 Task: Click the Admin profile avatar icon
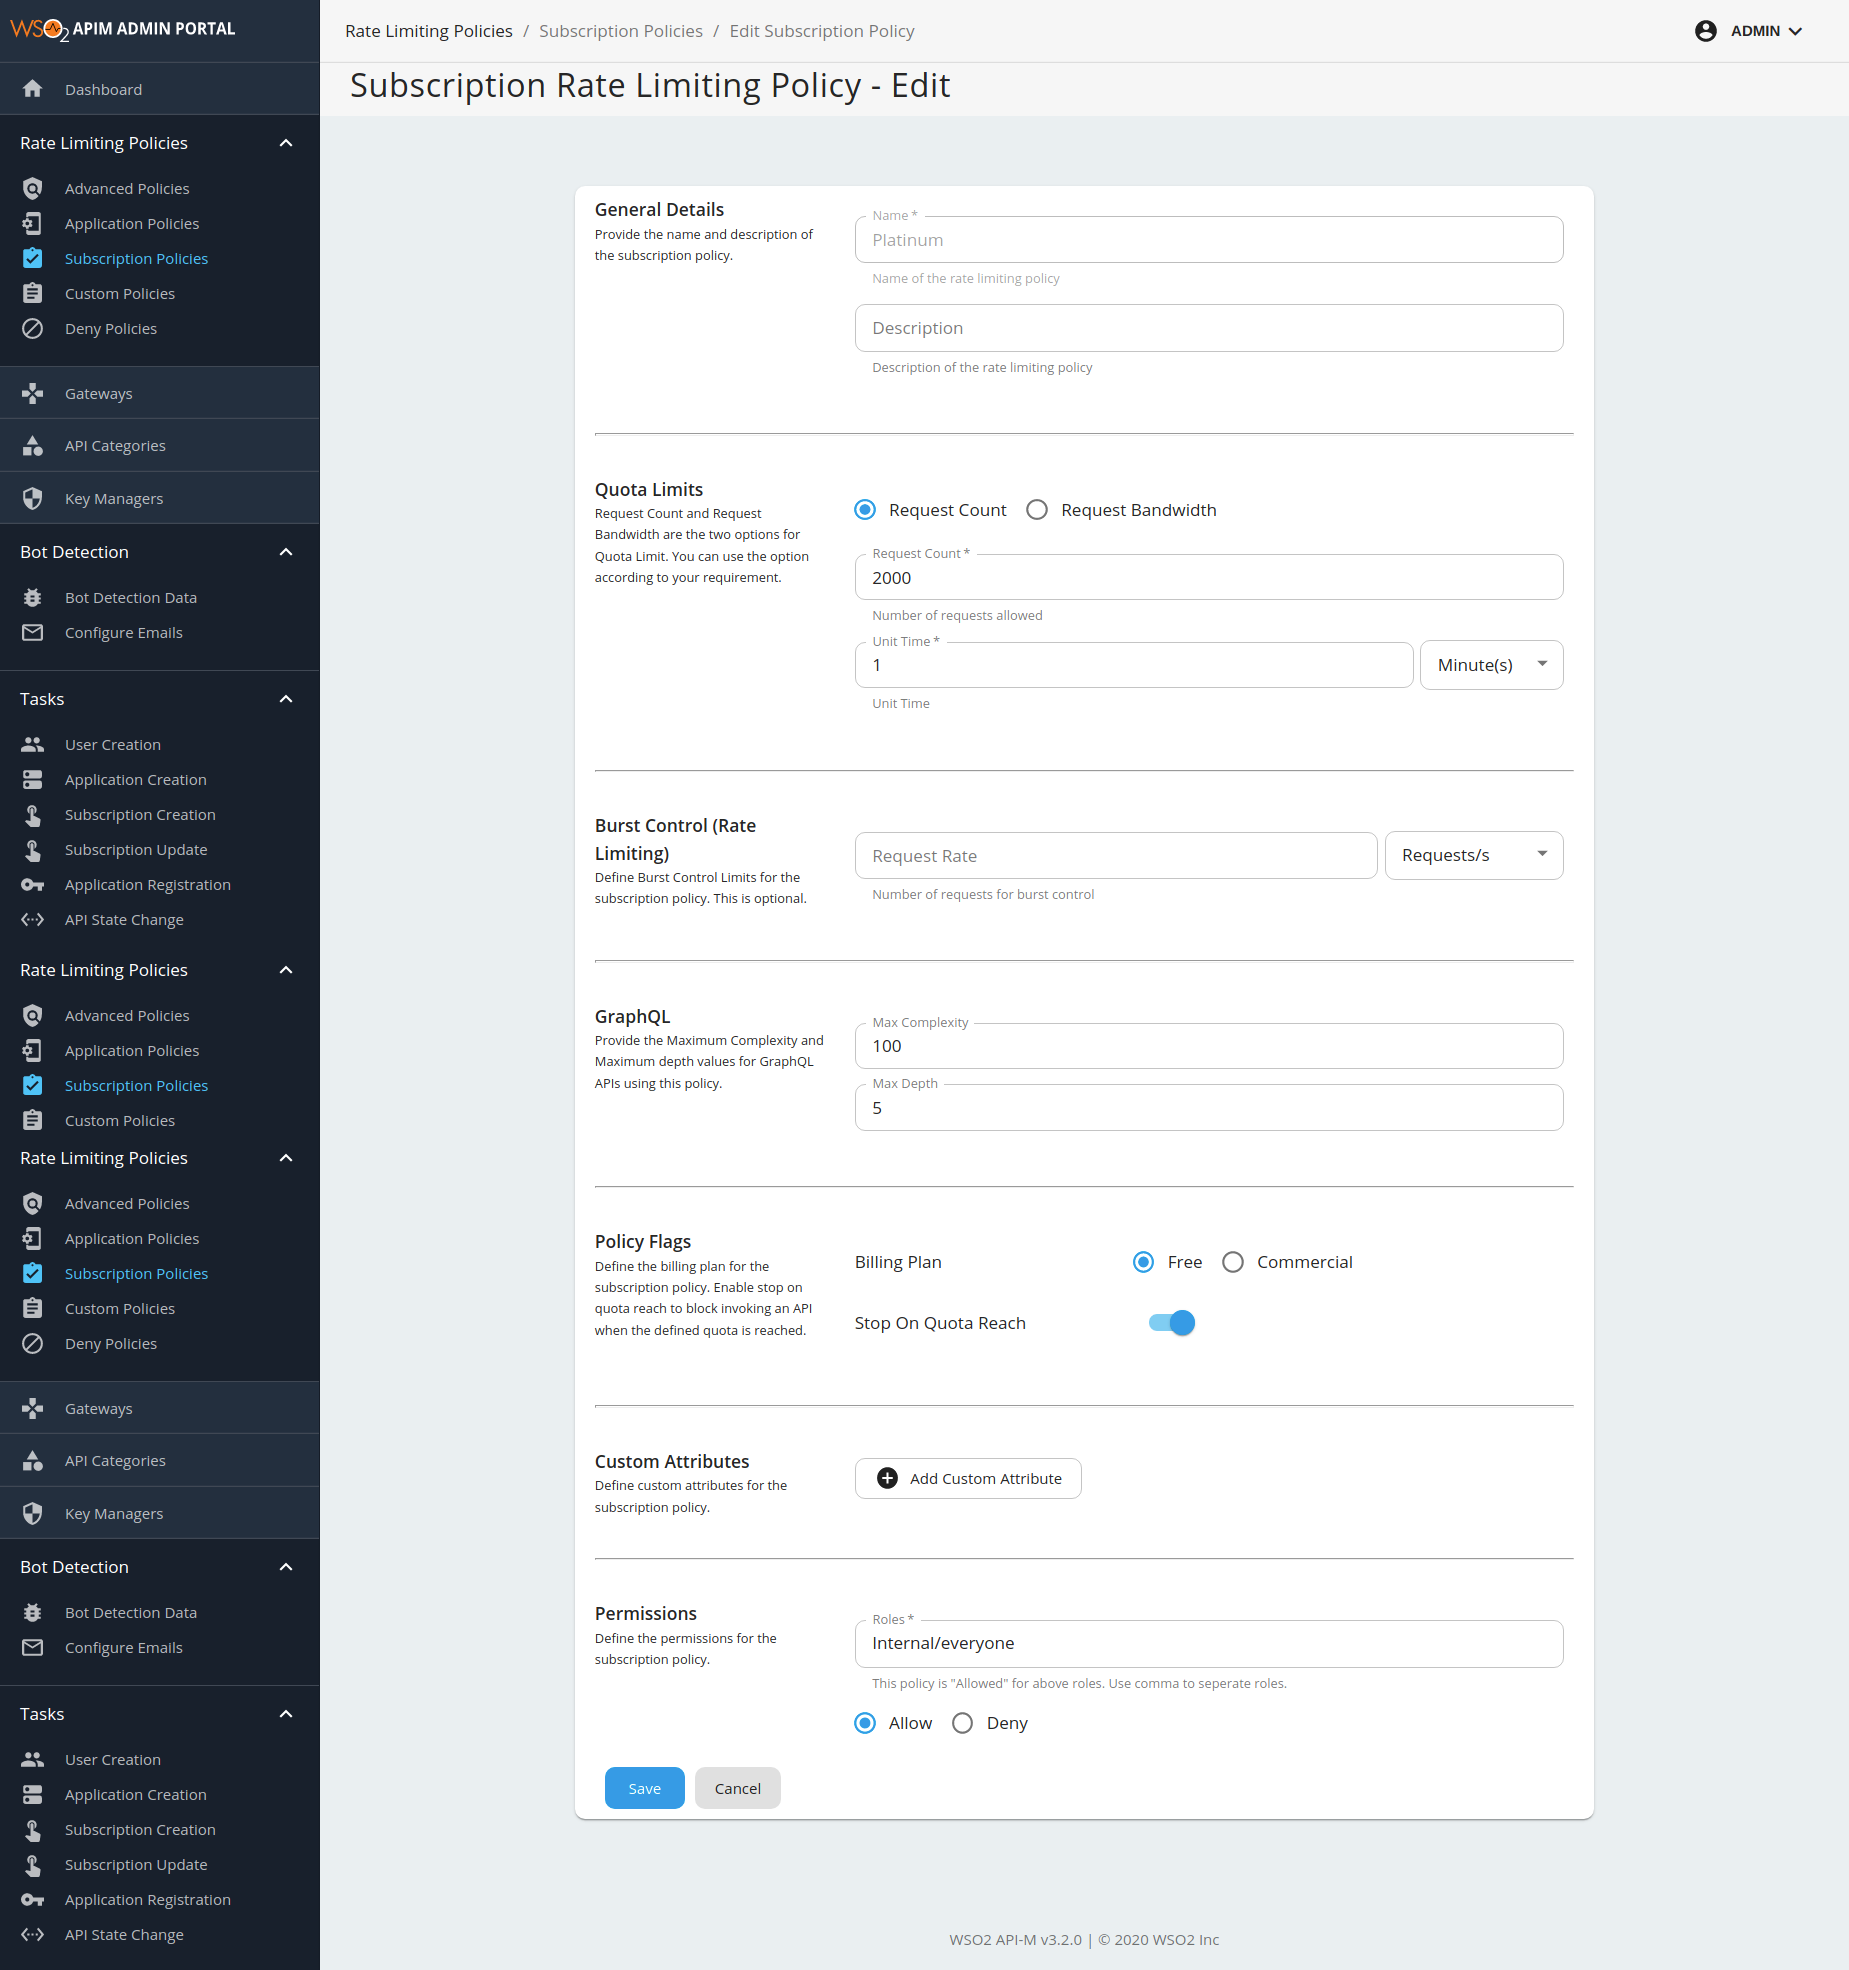click(x=1705, y=31)
